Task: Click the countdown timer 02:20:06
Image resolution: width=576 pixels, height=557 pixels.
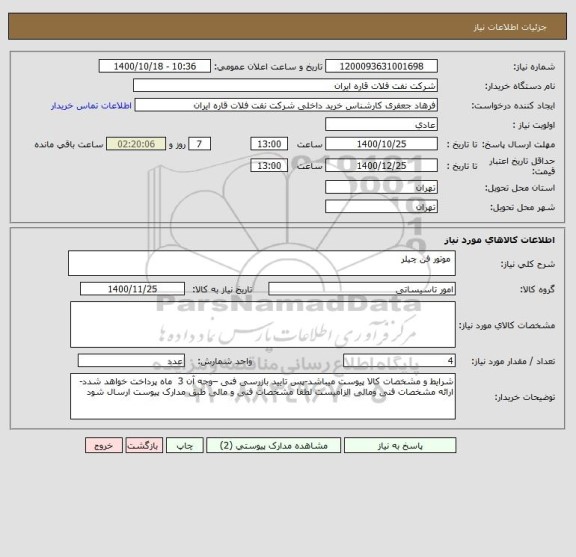Action: click(136, 144)
